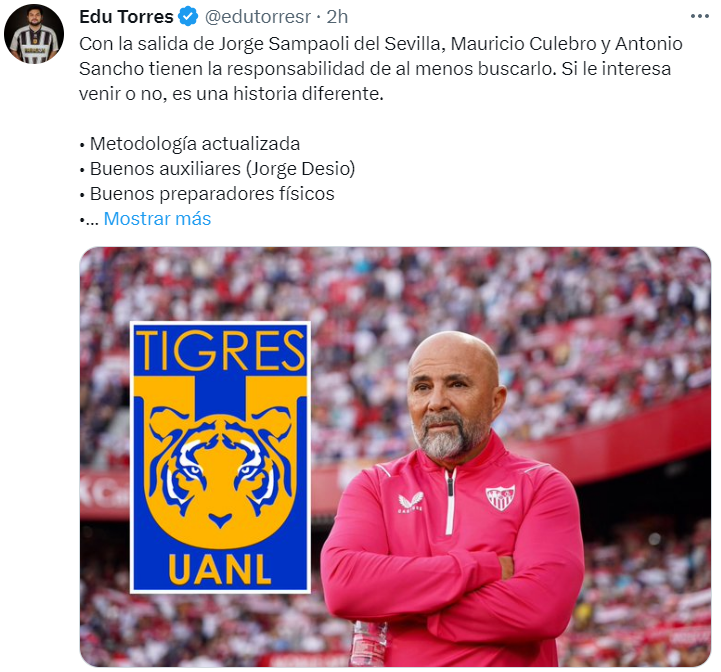721x672 pixels.
Task: Click the Metodología actualizada bullet line
Action: tap(189, 144)
